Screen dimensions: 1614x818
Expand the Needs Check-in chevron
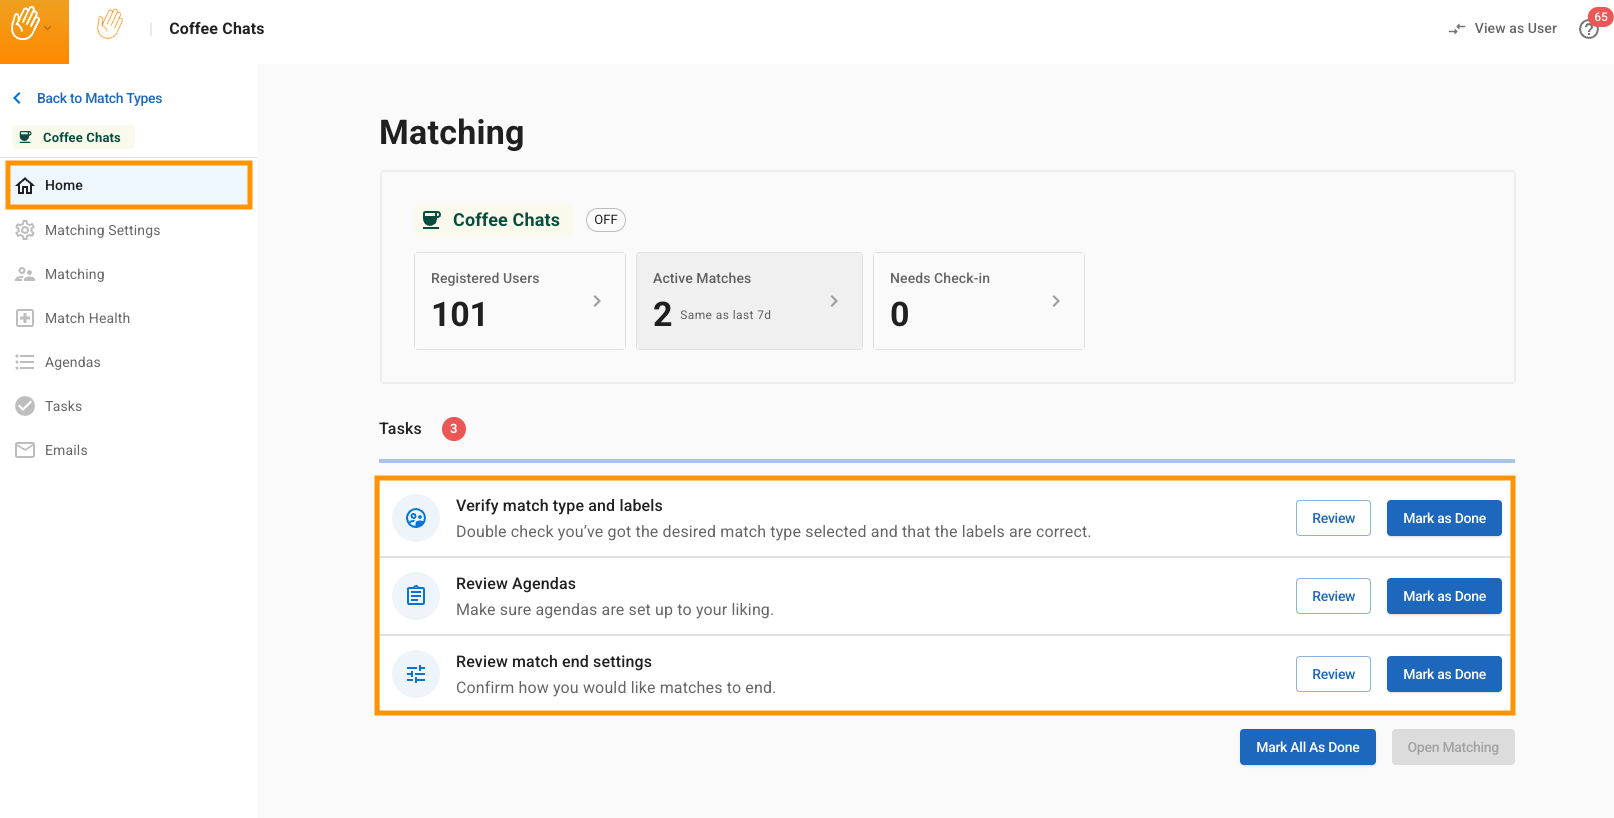point(1056,301)
